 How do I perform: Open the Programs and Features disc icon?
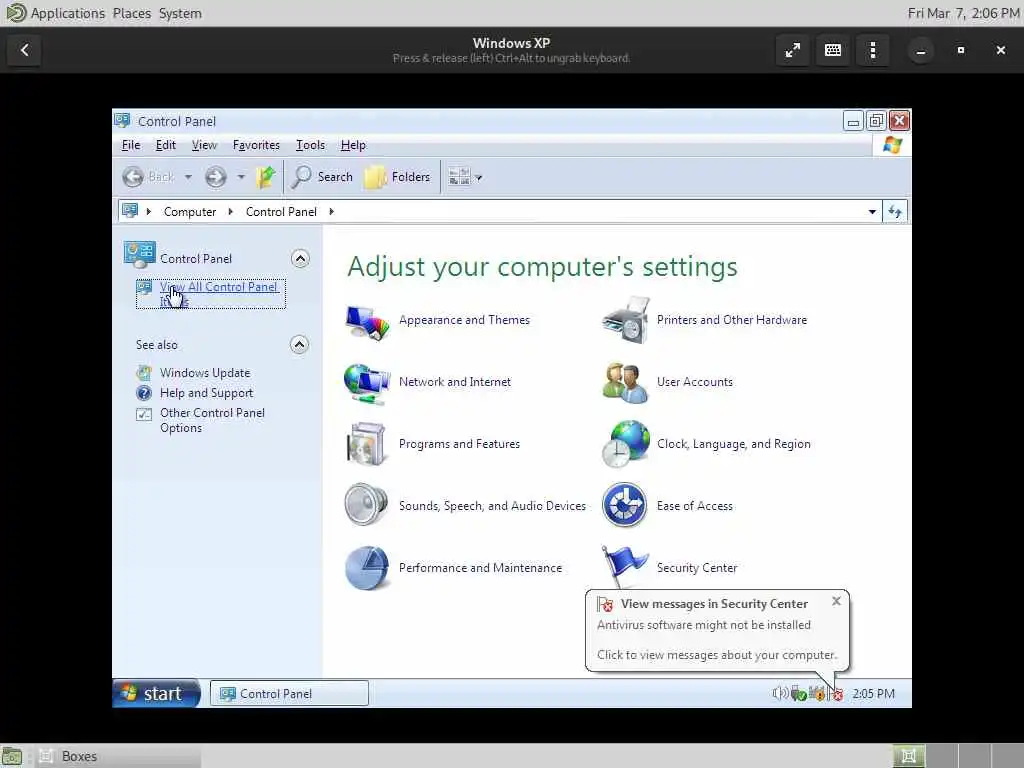click(366, 444)
